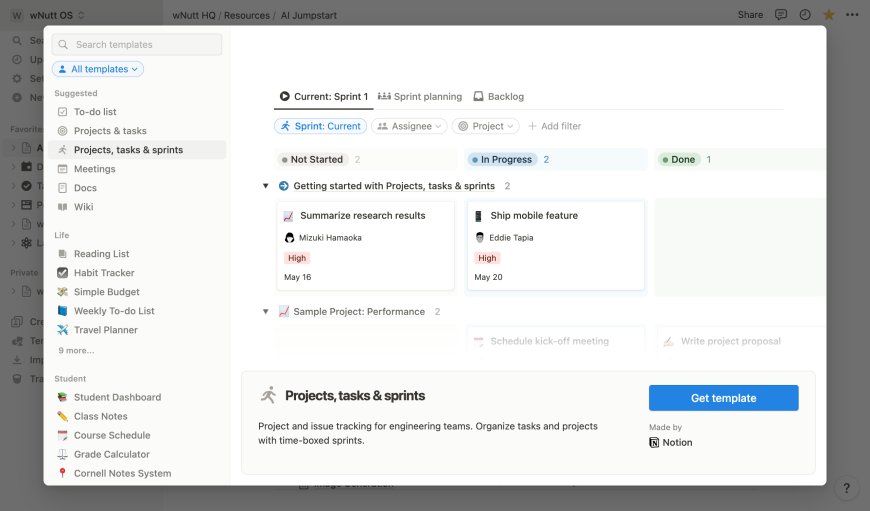Select the Travel Planner template

[x=105, y=330]
